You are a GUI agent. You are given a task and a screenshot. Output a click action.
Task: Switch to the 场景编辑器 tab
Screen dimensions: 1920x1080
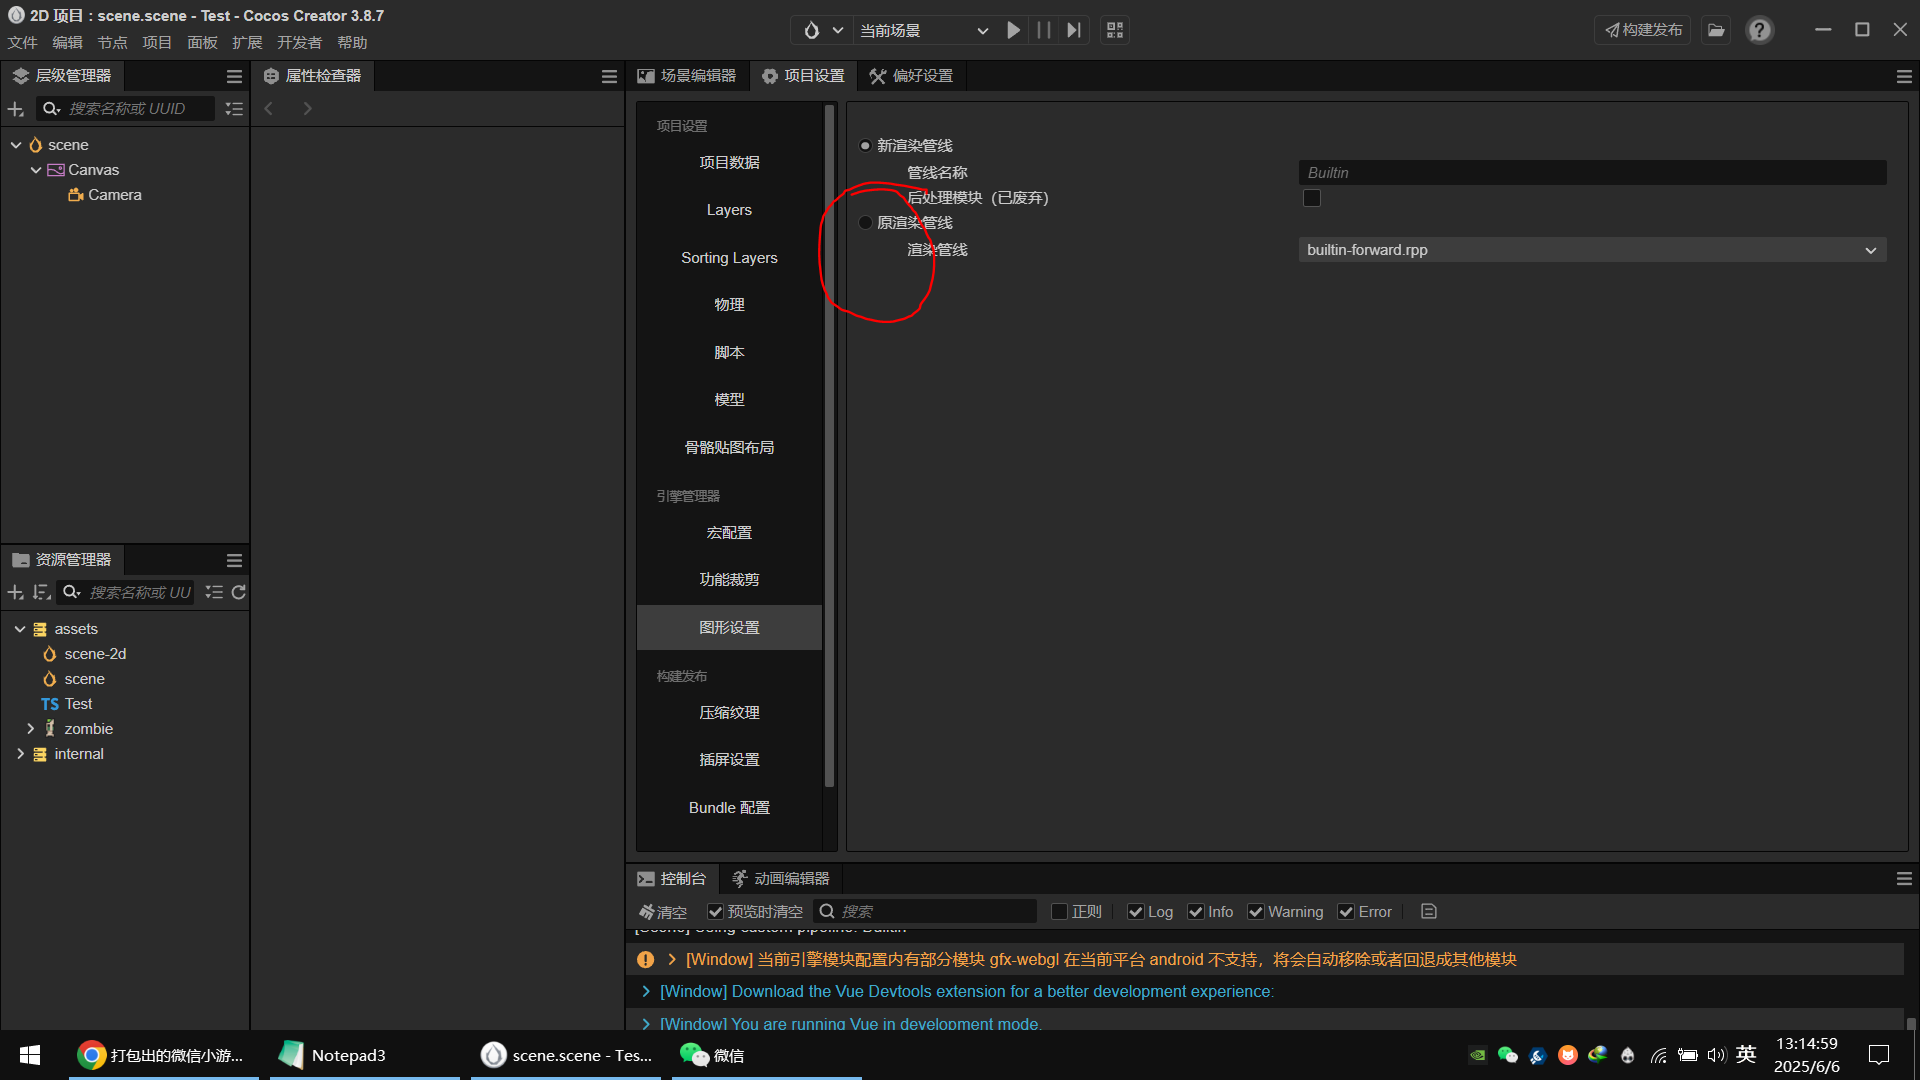(x=688, y=76)
